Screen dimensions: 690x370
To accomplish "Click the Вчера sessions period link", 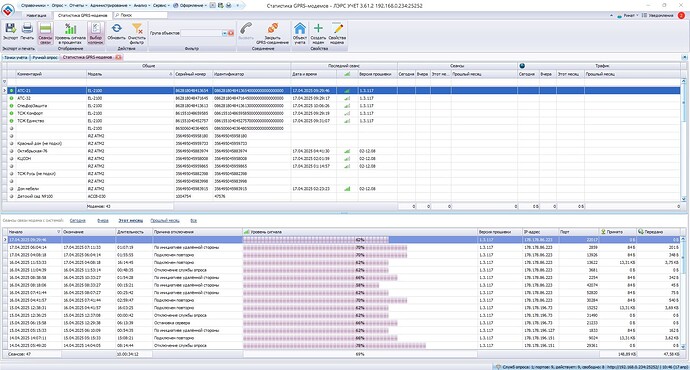I will 103,220.
